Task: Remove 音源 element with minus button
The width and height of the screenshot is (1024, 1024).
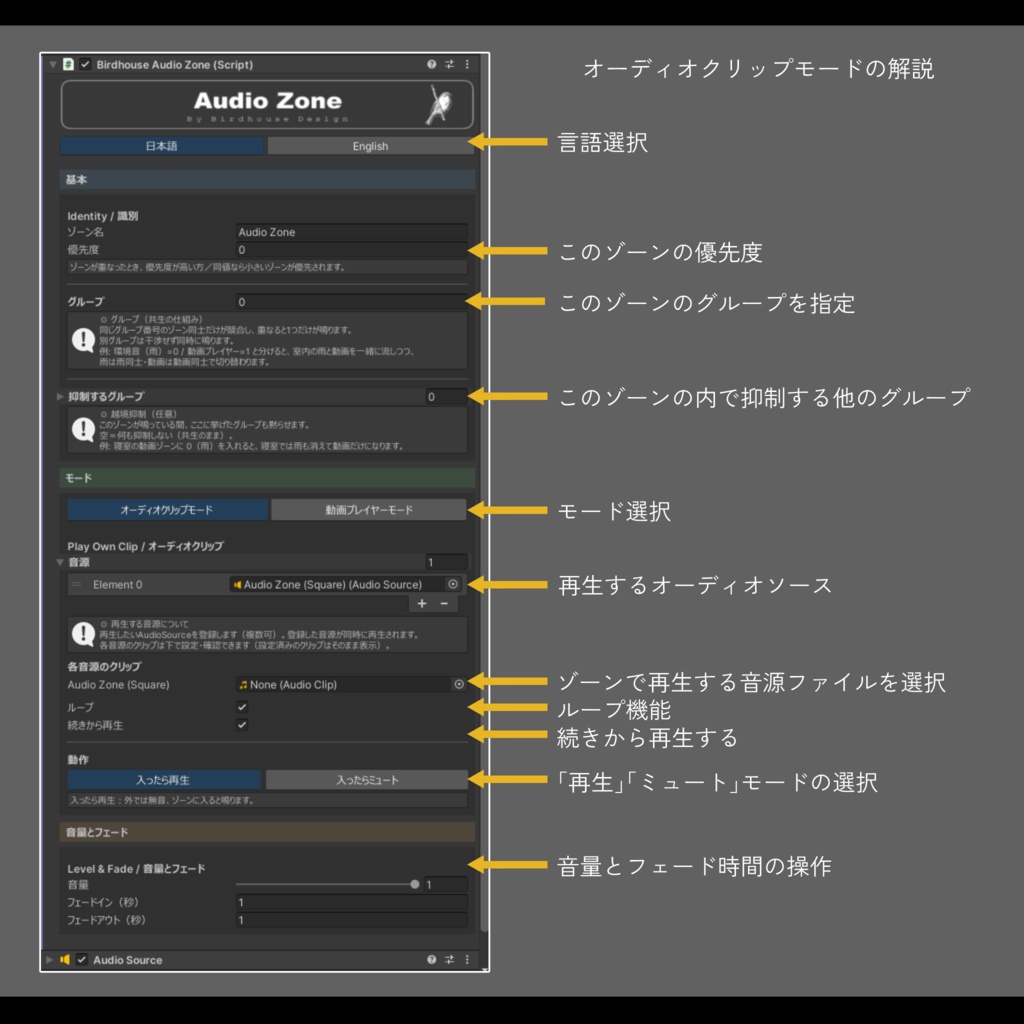Action: (445, 603)
